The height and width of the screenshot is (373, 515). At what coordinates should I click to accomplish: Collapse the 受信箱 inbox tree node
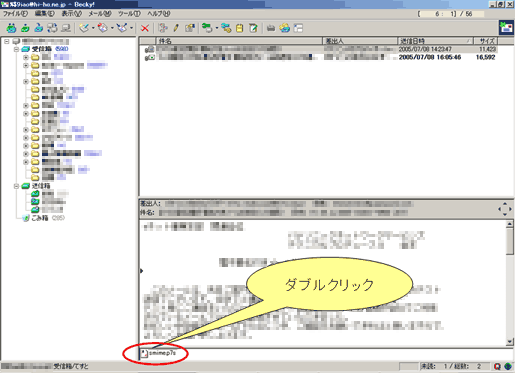coord(16,49)
